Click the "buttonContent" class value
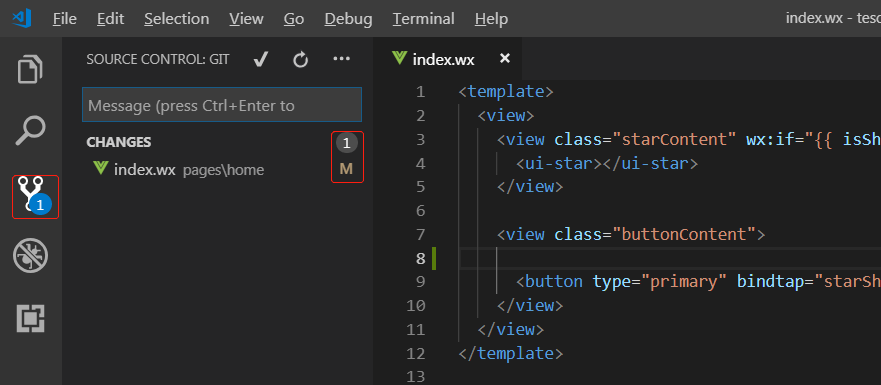Viewport: 881px width, 385px height. point(684,234)
